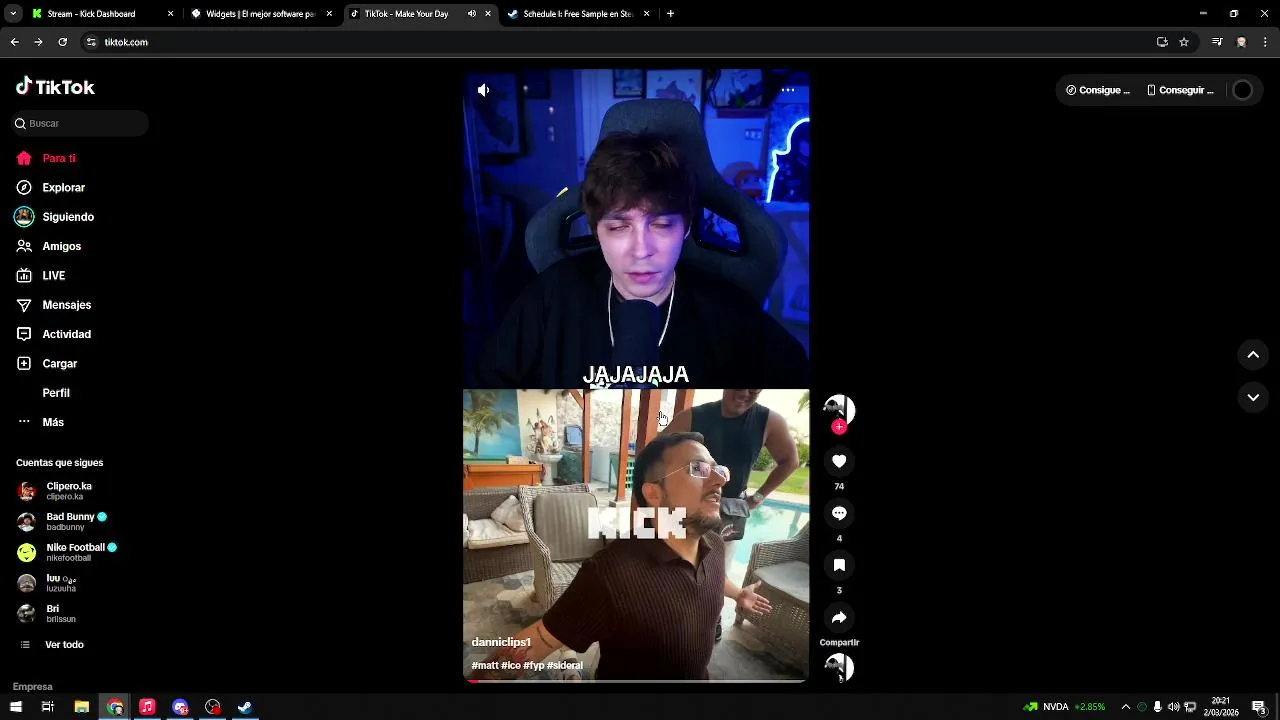
Task: Like the video with heart icon
Action: pos(839,461)
